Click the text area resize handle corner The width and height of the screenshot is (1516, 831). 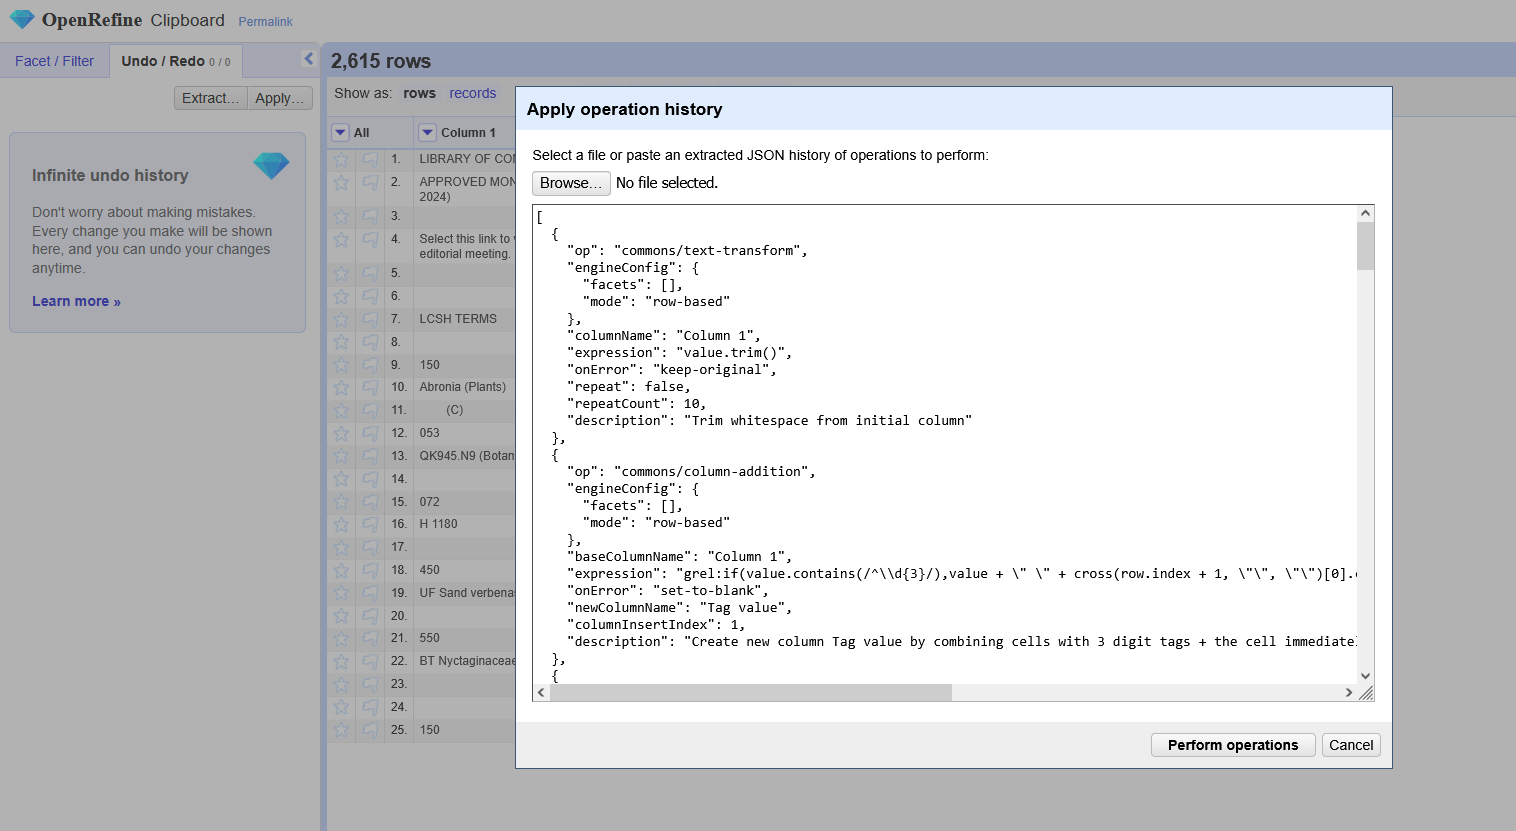(x=1366, y=693)
